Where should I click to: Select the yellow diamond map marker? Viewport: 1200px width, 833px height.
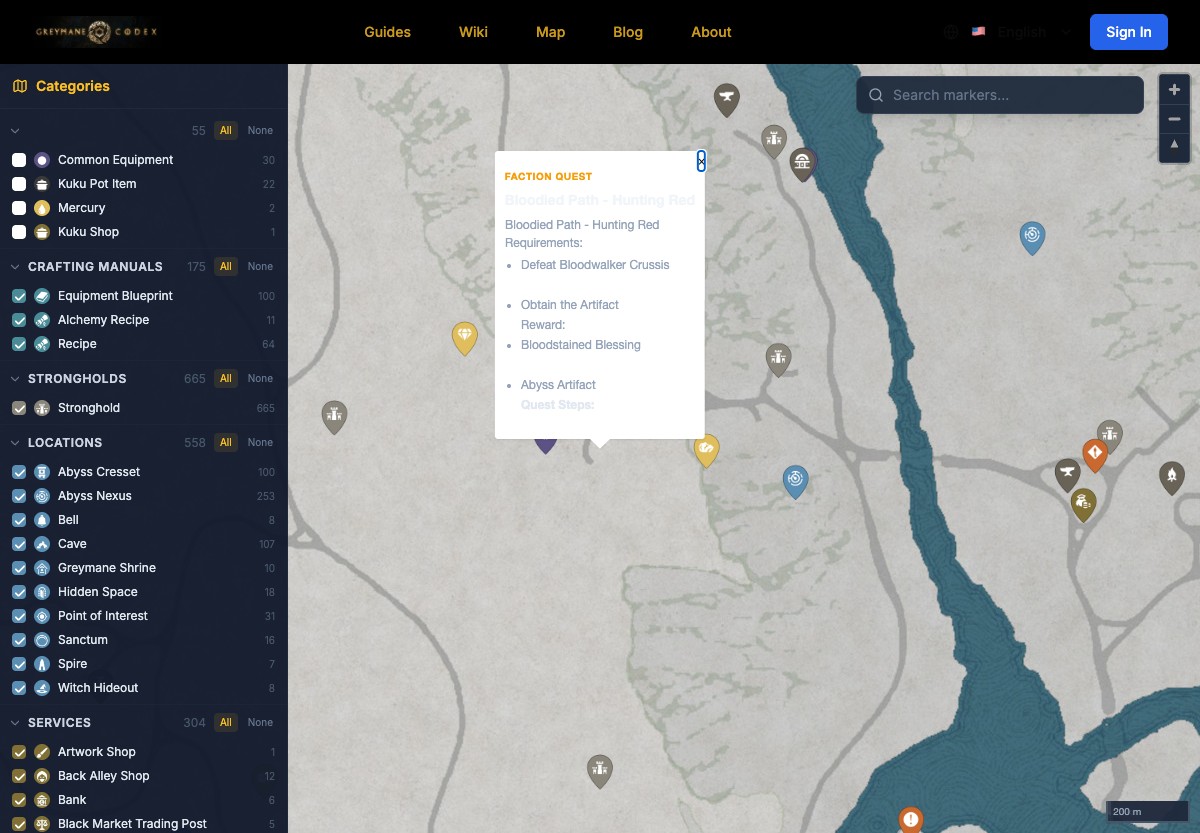click(464, 336)
